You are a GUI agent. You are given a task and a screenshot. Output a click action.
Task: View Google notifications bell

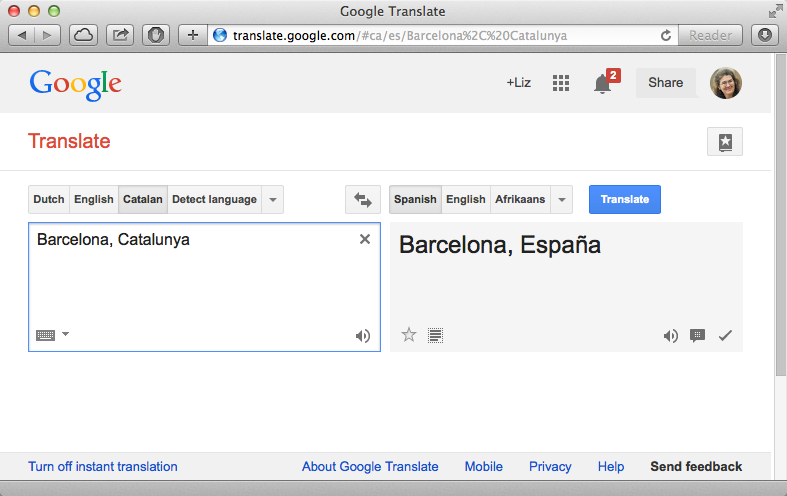pos(603,84)
